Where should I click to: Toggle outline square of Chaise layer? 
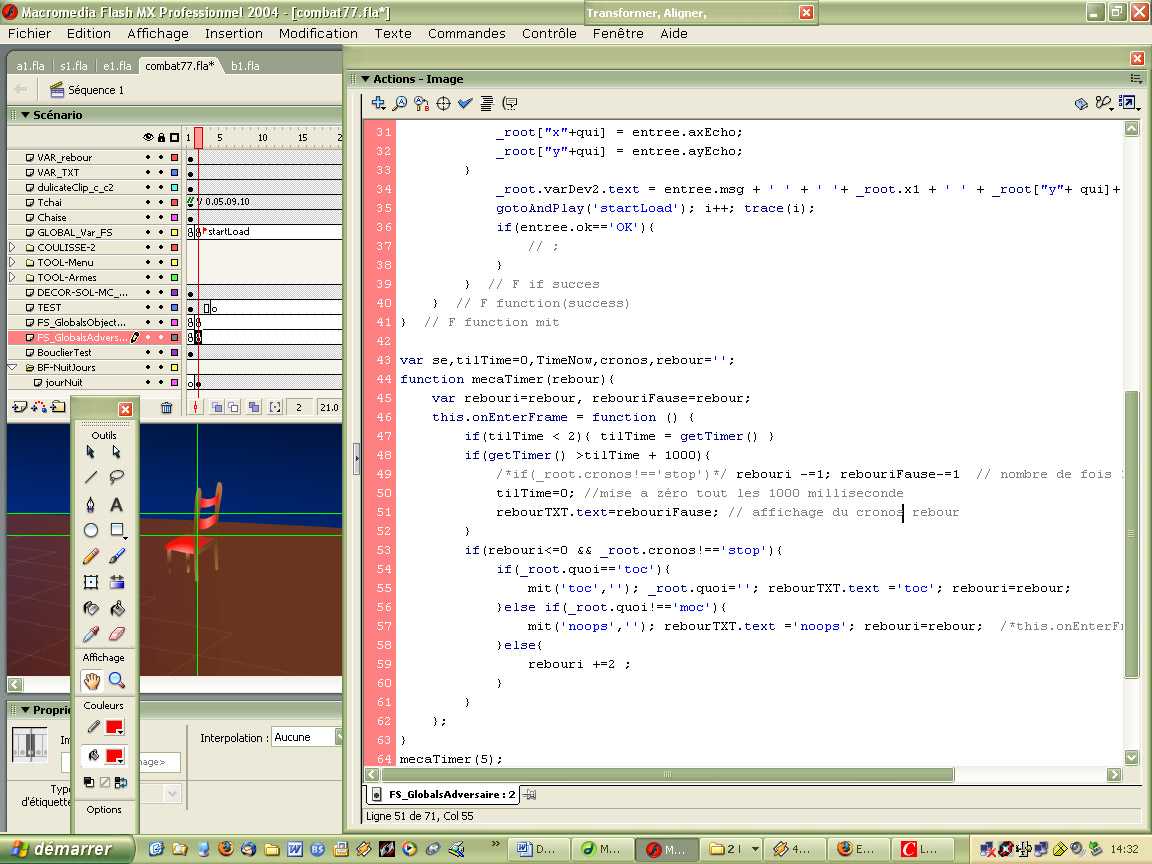pyautogui.click(x=174, y=217)
